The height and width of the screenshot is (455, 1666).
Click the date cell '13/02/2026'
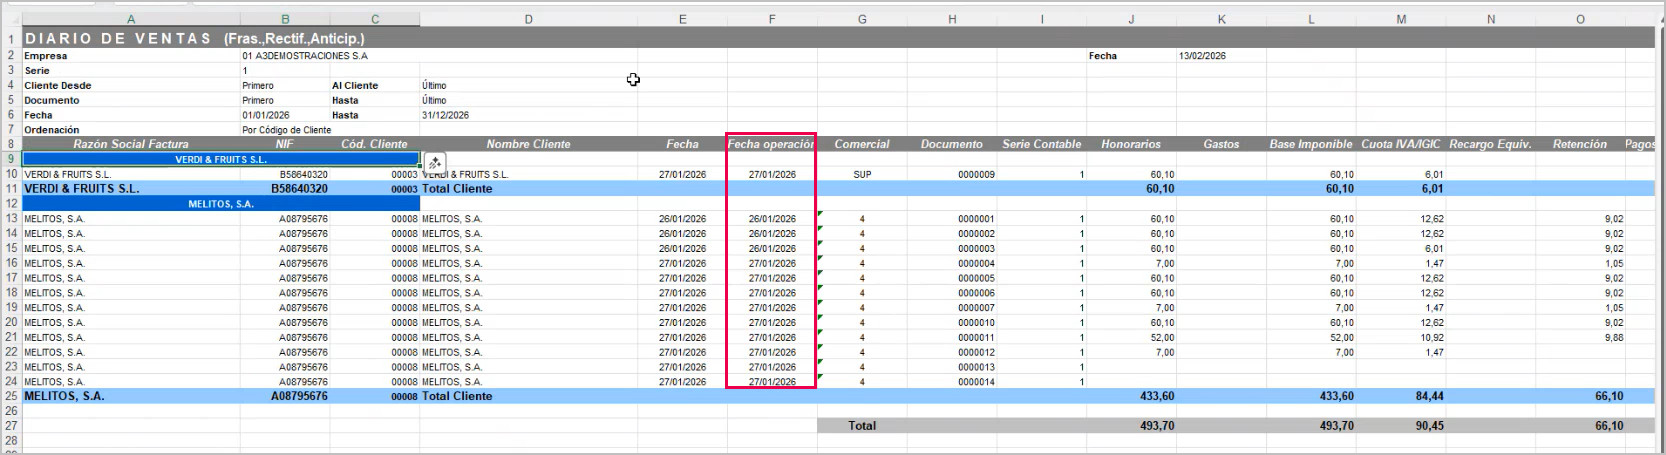coord(1221,56)
